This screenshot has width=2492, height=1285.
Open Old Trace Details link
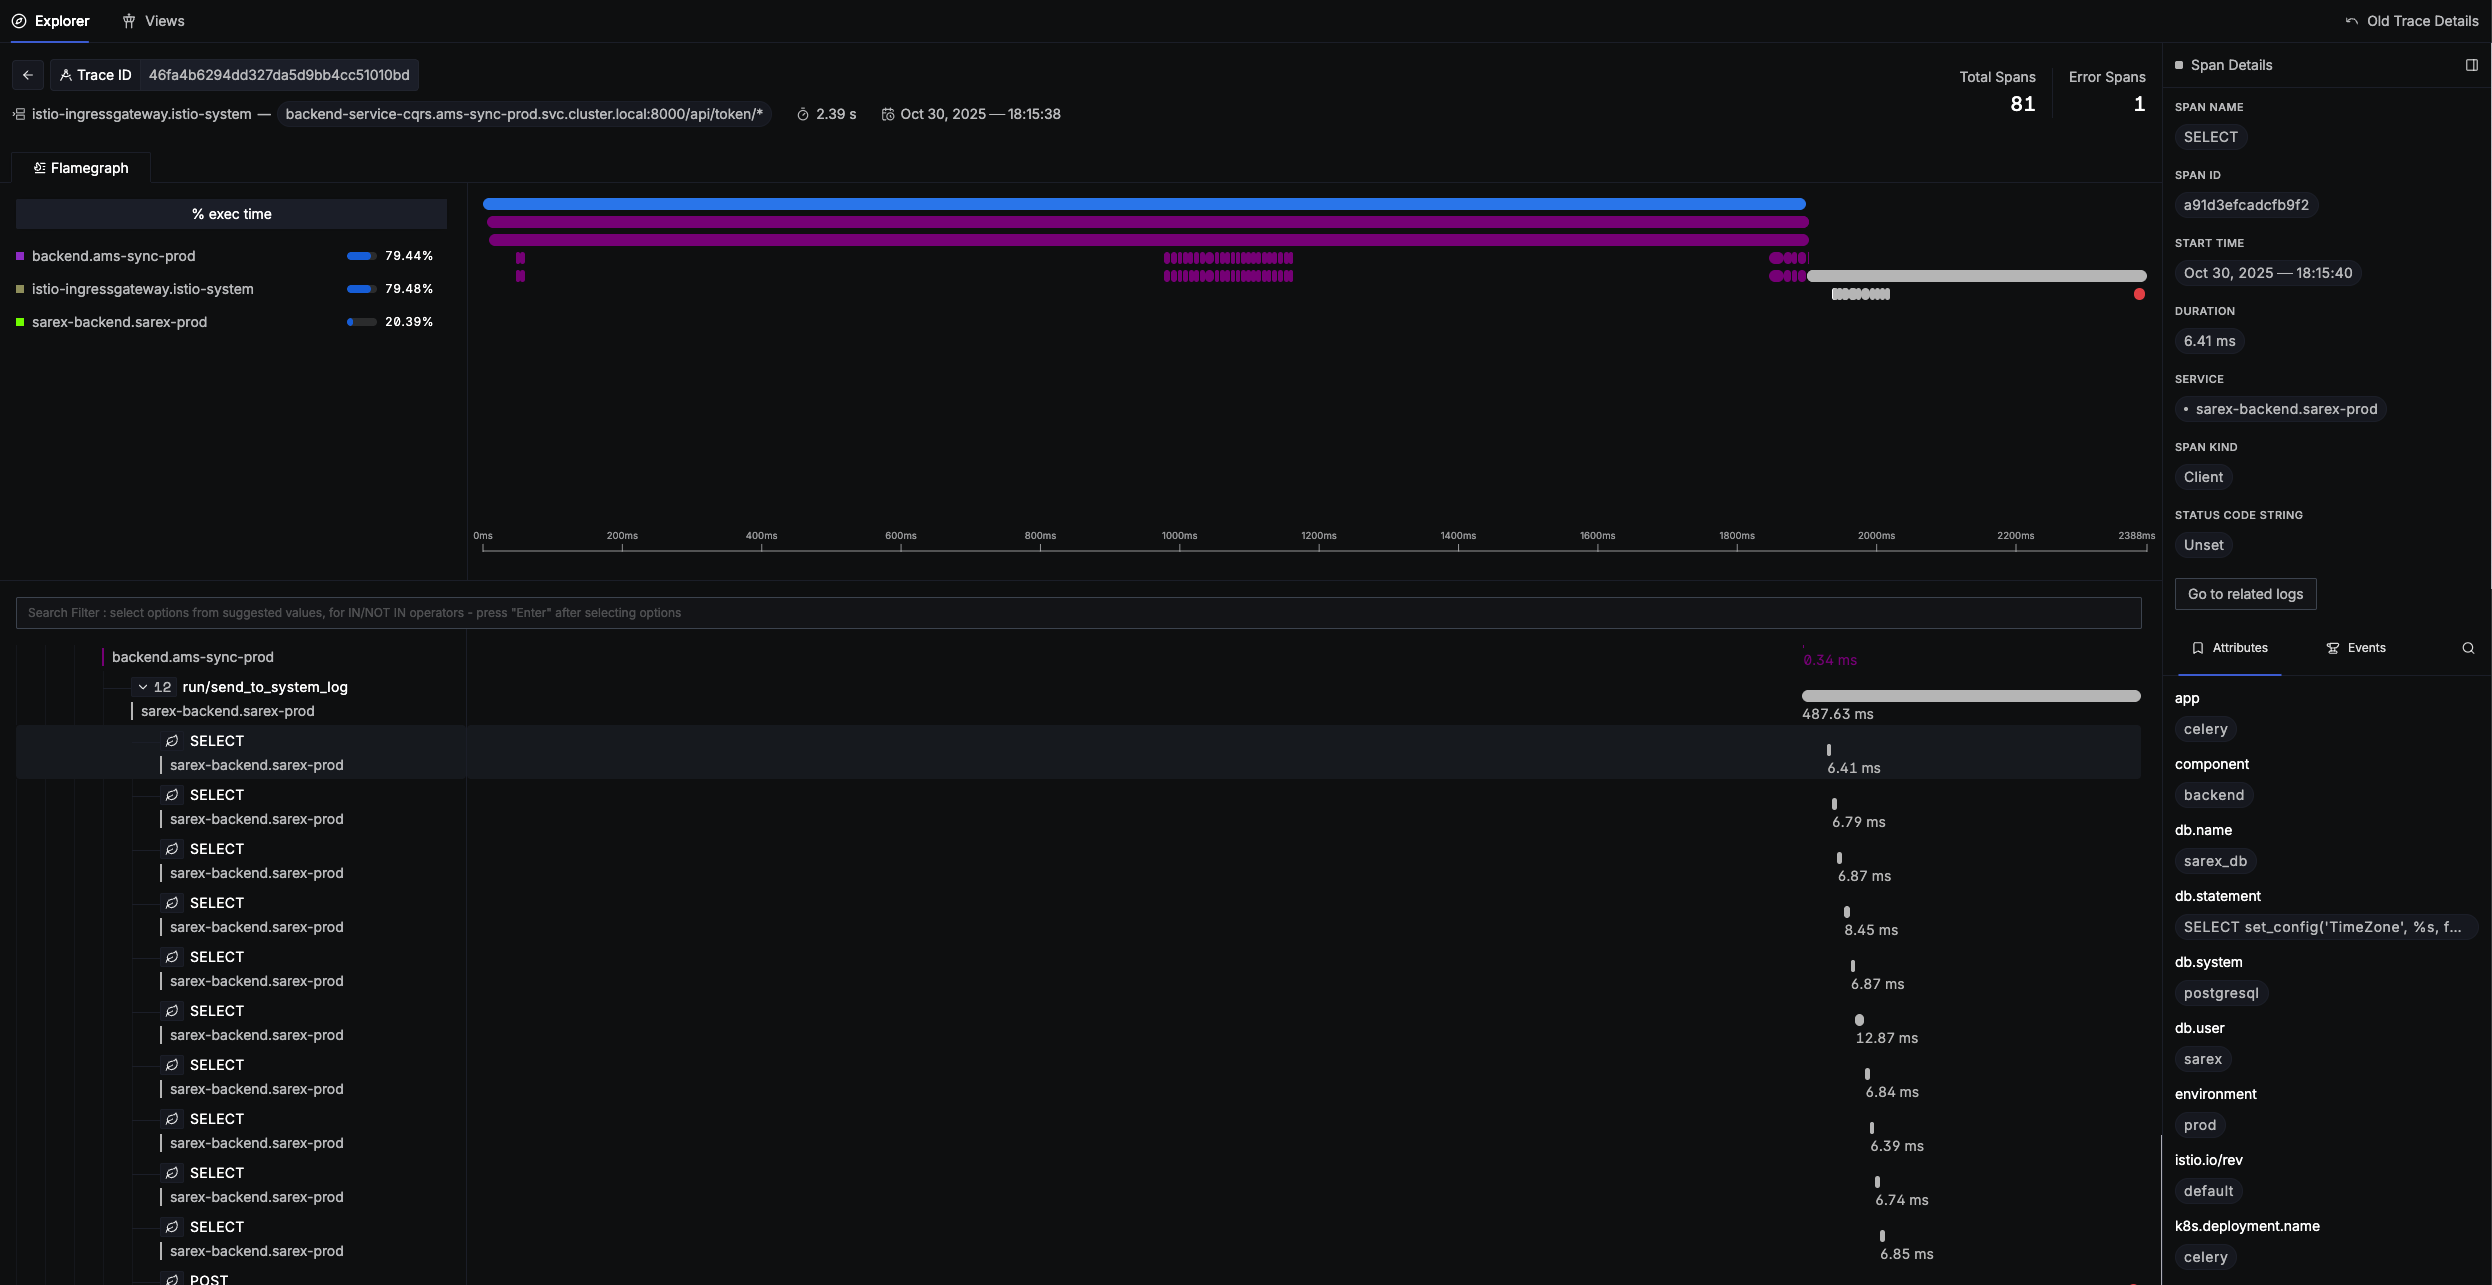[2410, 21]
